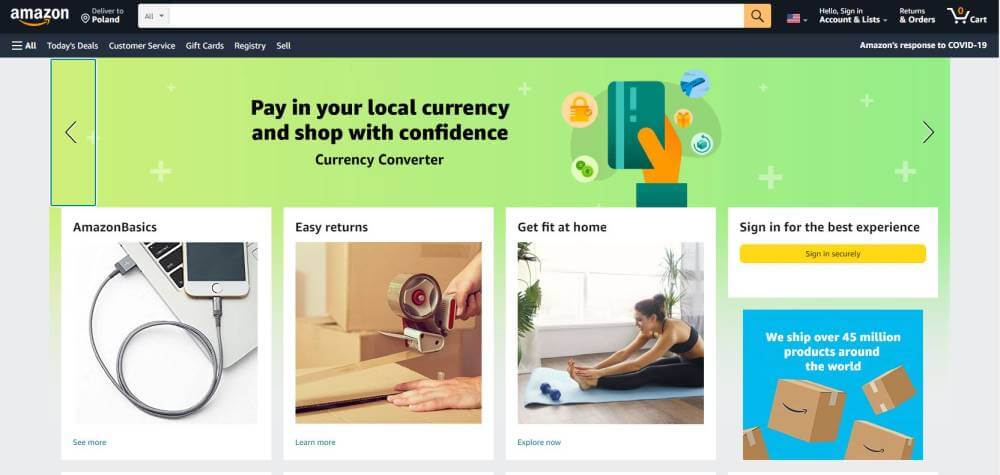Open Gift Cards in navigation bar
Image resolution: width=1000 pixels, height=475 pixels.
click(x=205, y=45)
